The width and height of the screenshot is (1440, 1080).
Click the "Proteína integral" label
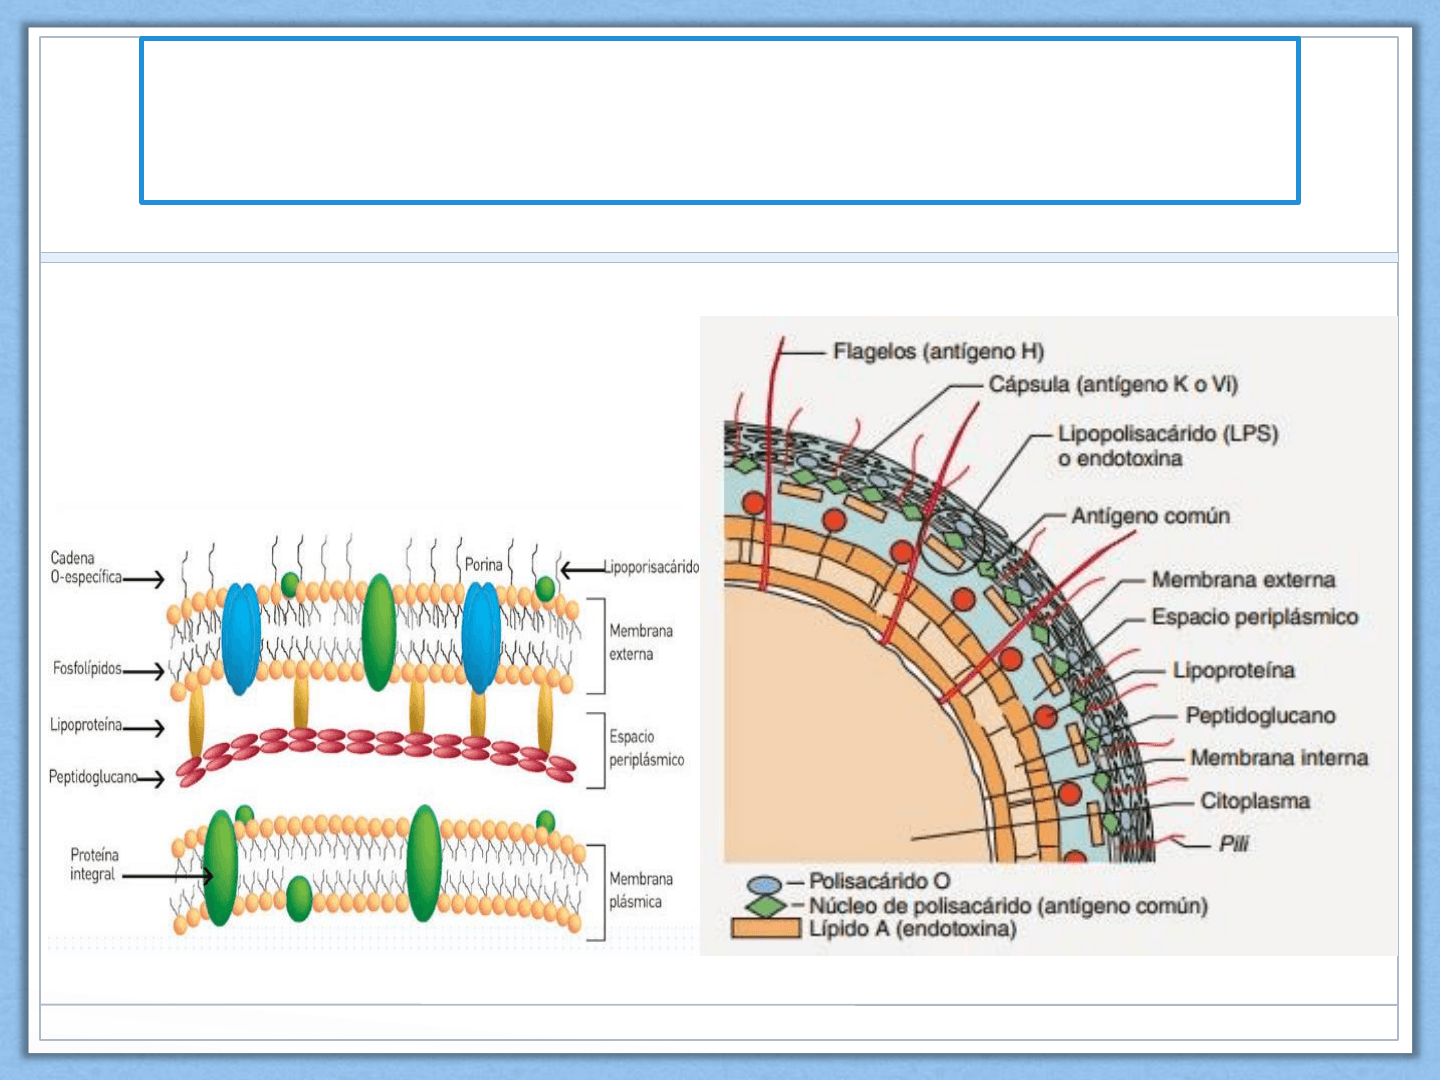93,864
